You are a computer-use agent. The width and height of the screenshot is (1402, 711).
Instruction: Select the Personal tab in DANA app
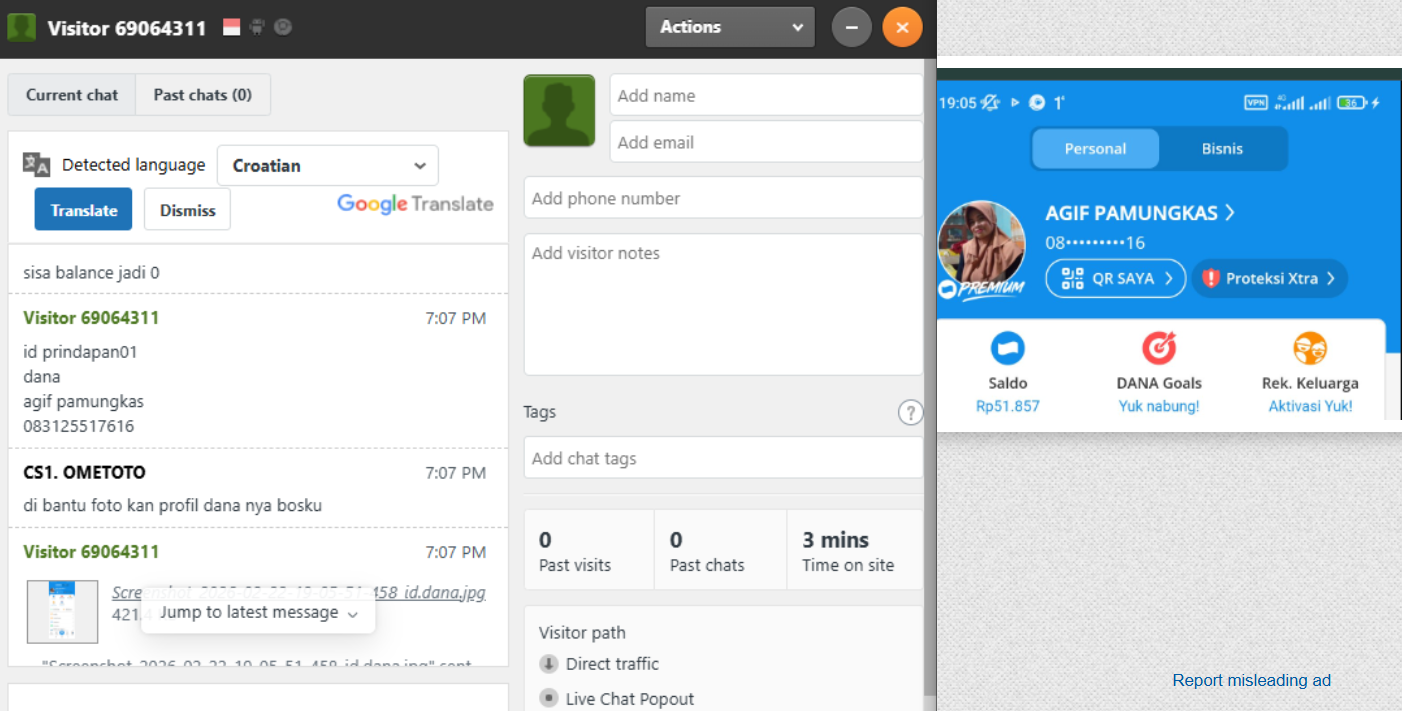pyautogui.click(x=1095, y=149)
